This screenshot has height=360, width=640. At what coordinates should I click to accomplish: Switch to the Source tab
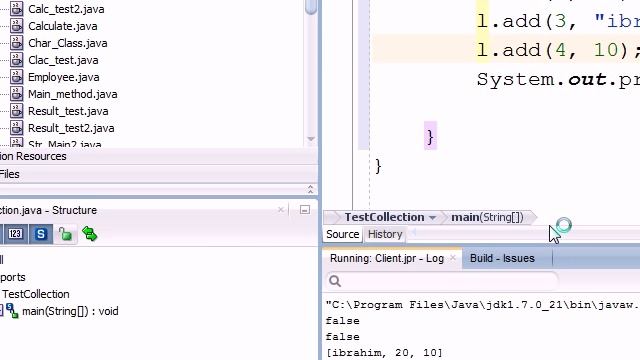click(x=342, y=234)
